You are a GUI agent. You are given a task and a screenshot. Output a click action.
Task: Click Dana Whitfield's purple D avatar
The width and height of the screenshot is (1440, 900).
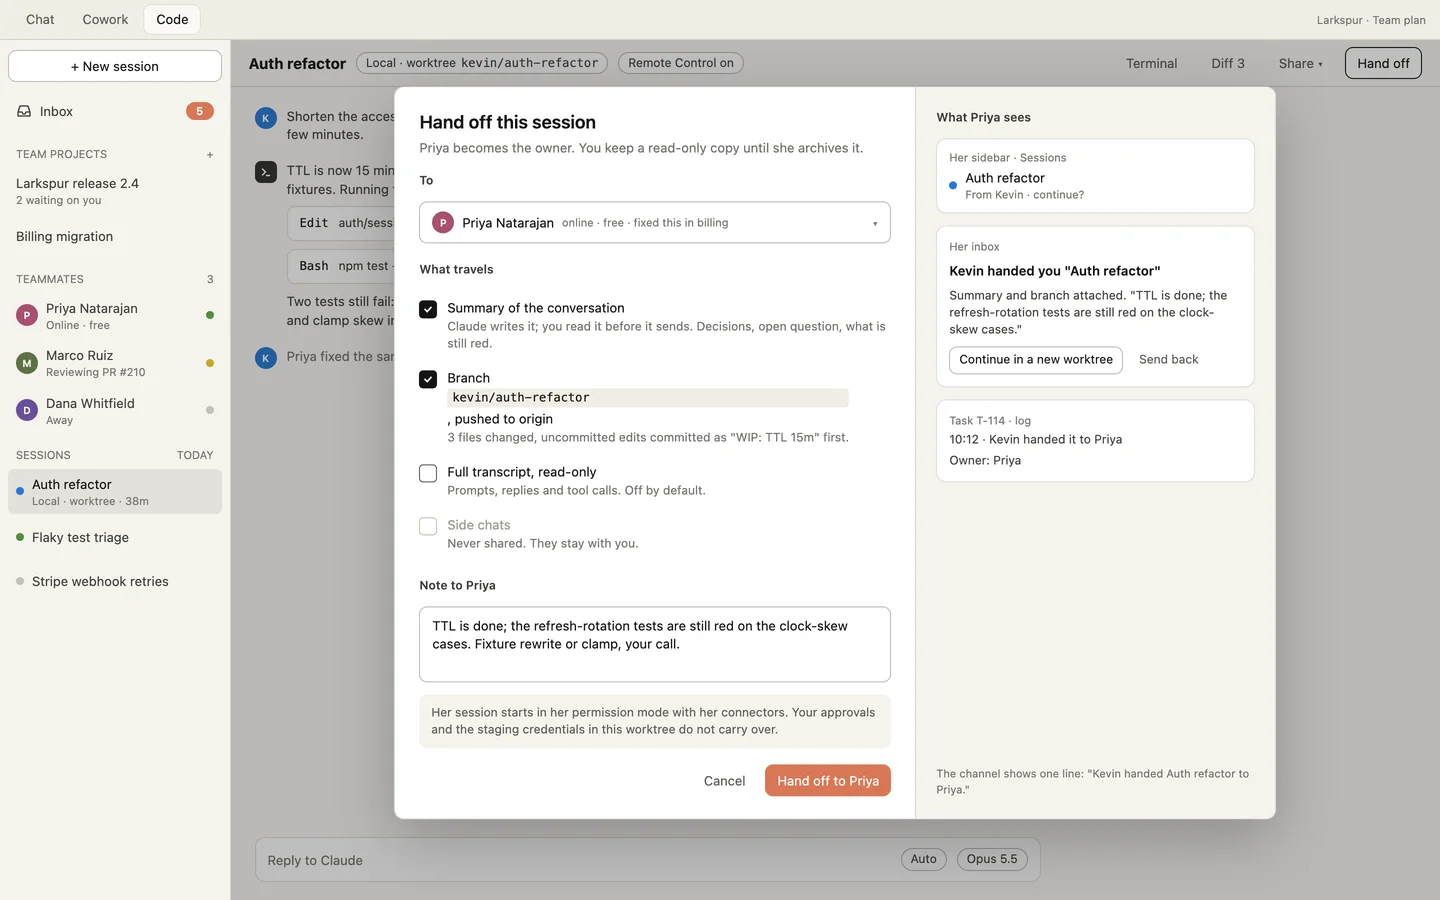[27, 410]
